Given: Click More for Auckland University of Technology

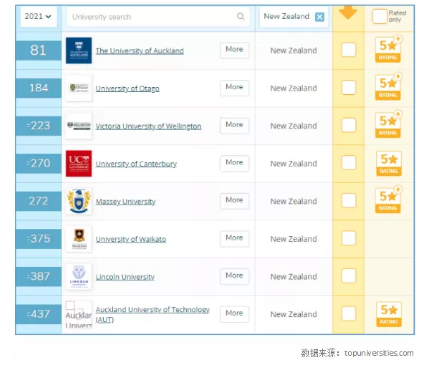Looking at the screenshot, I should point(234,314).
